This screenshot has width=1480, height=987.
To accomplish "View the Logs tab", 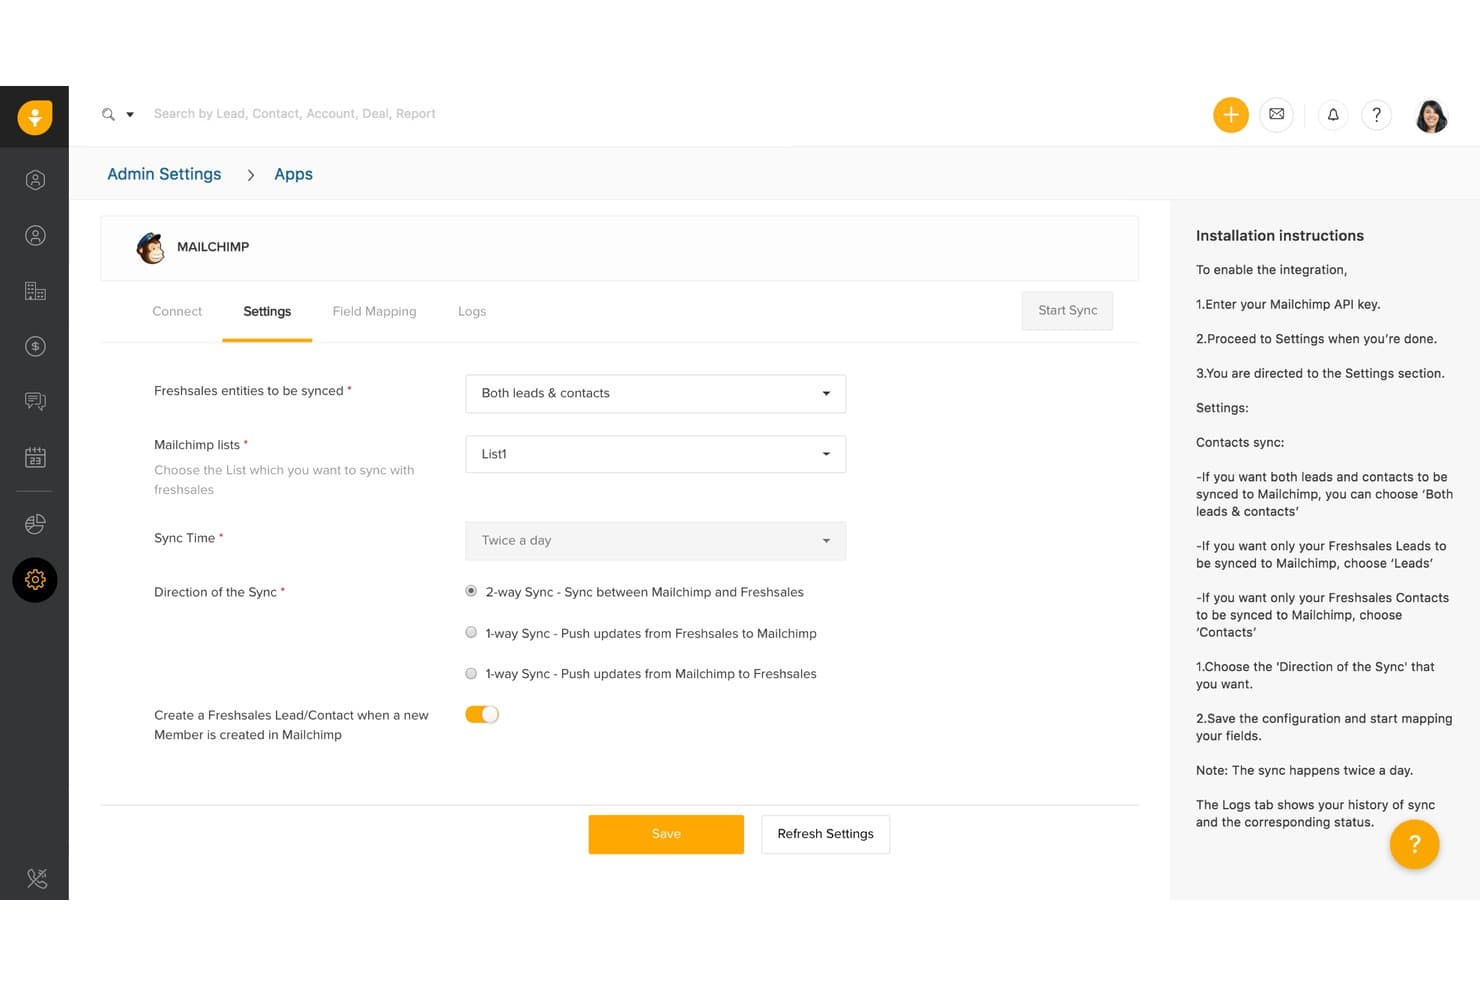I will pos(472,312).
